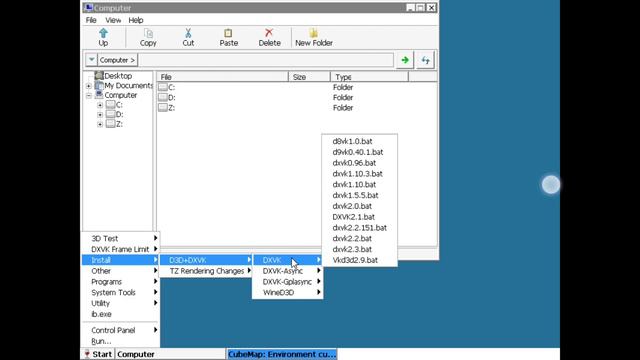Collapse the Computer tree node
This screenshot has height=360, width=640.
tap(89, 96)
